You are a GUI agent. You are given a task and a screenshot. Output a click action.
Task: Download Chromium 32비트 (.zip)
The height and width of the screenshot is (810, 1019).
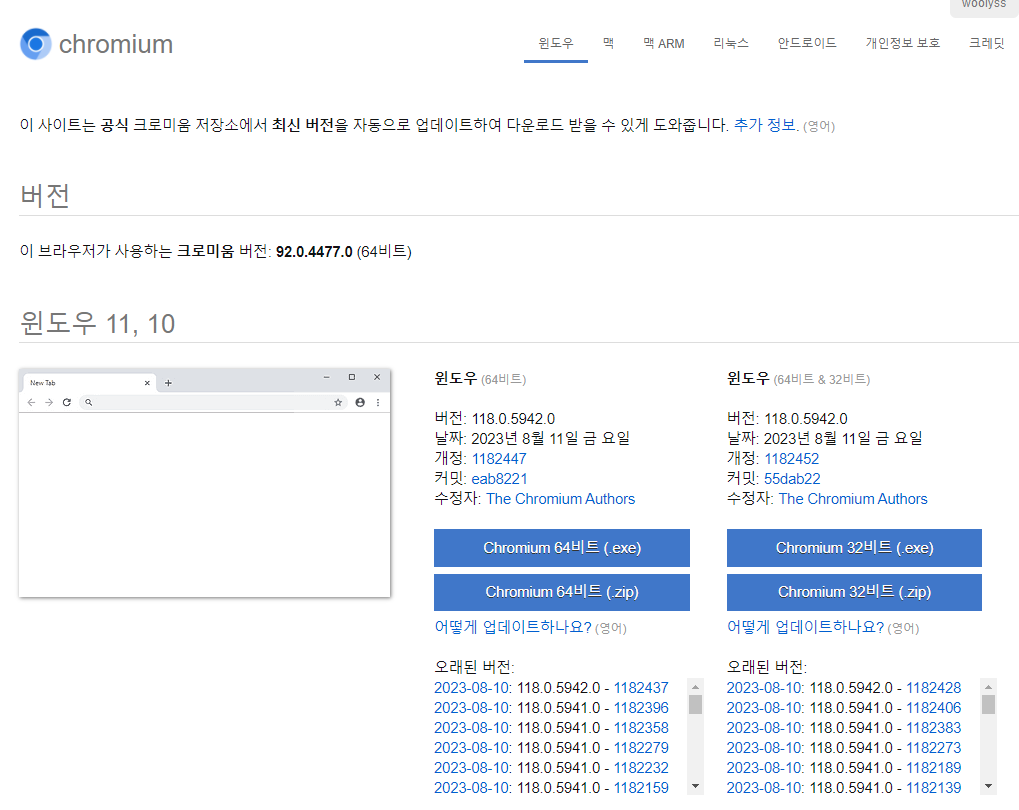(x=854, y=592)
